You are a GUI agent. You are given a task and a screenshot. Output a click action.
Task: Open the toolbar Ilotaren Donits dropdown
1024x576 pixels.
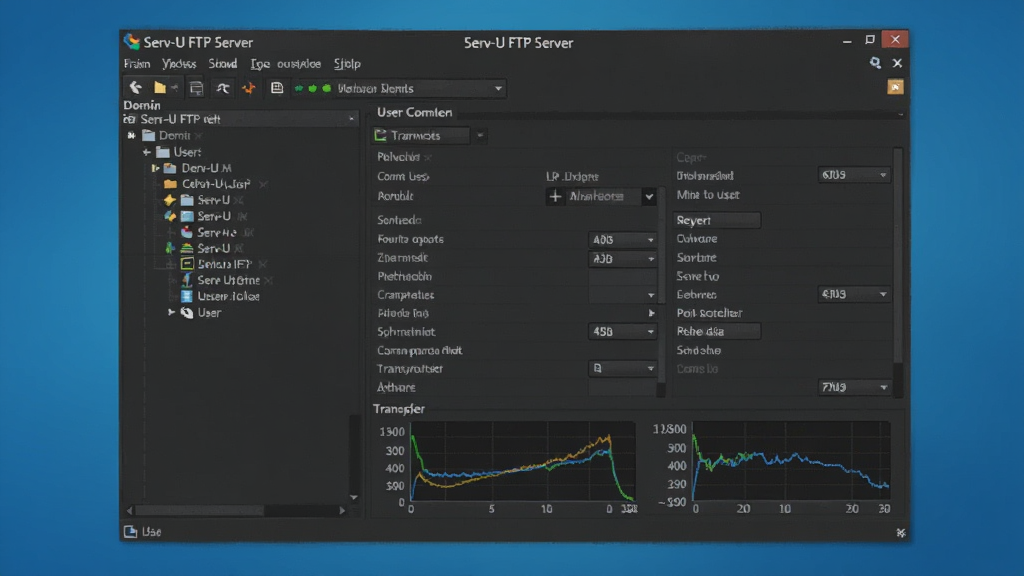(498, 88)
